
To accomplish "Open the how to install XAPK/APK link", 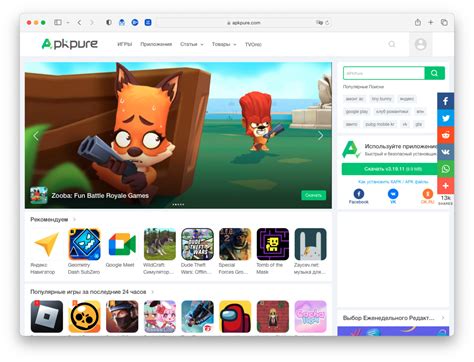I will coord(393,182).
